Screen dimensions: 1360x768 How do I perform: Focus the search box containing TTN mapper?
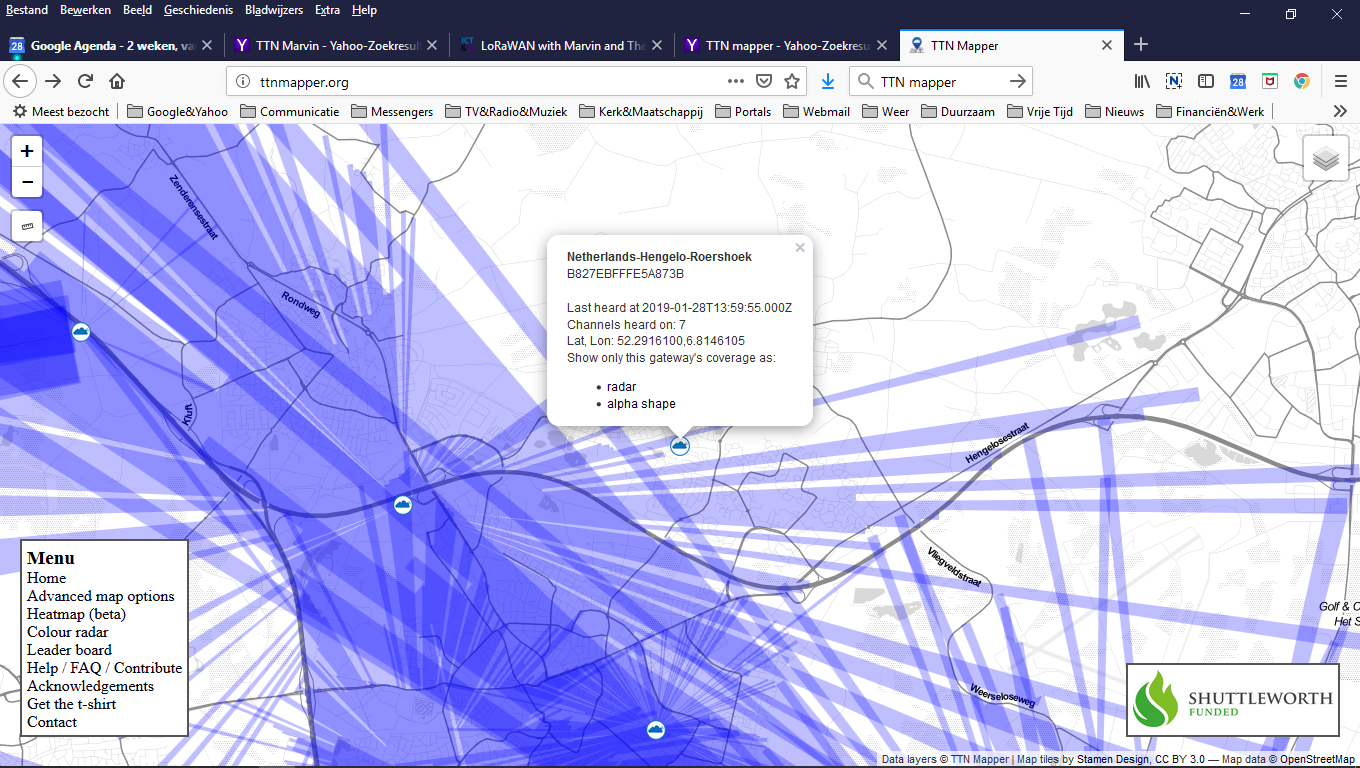click(940, 82)
